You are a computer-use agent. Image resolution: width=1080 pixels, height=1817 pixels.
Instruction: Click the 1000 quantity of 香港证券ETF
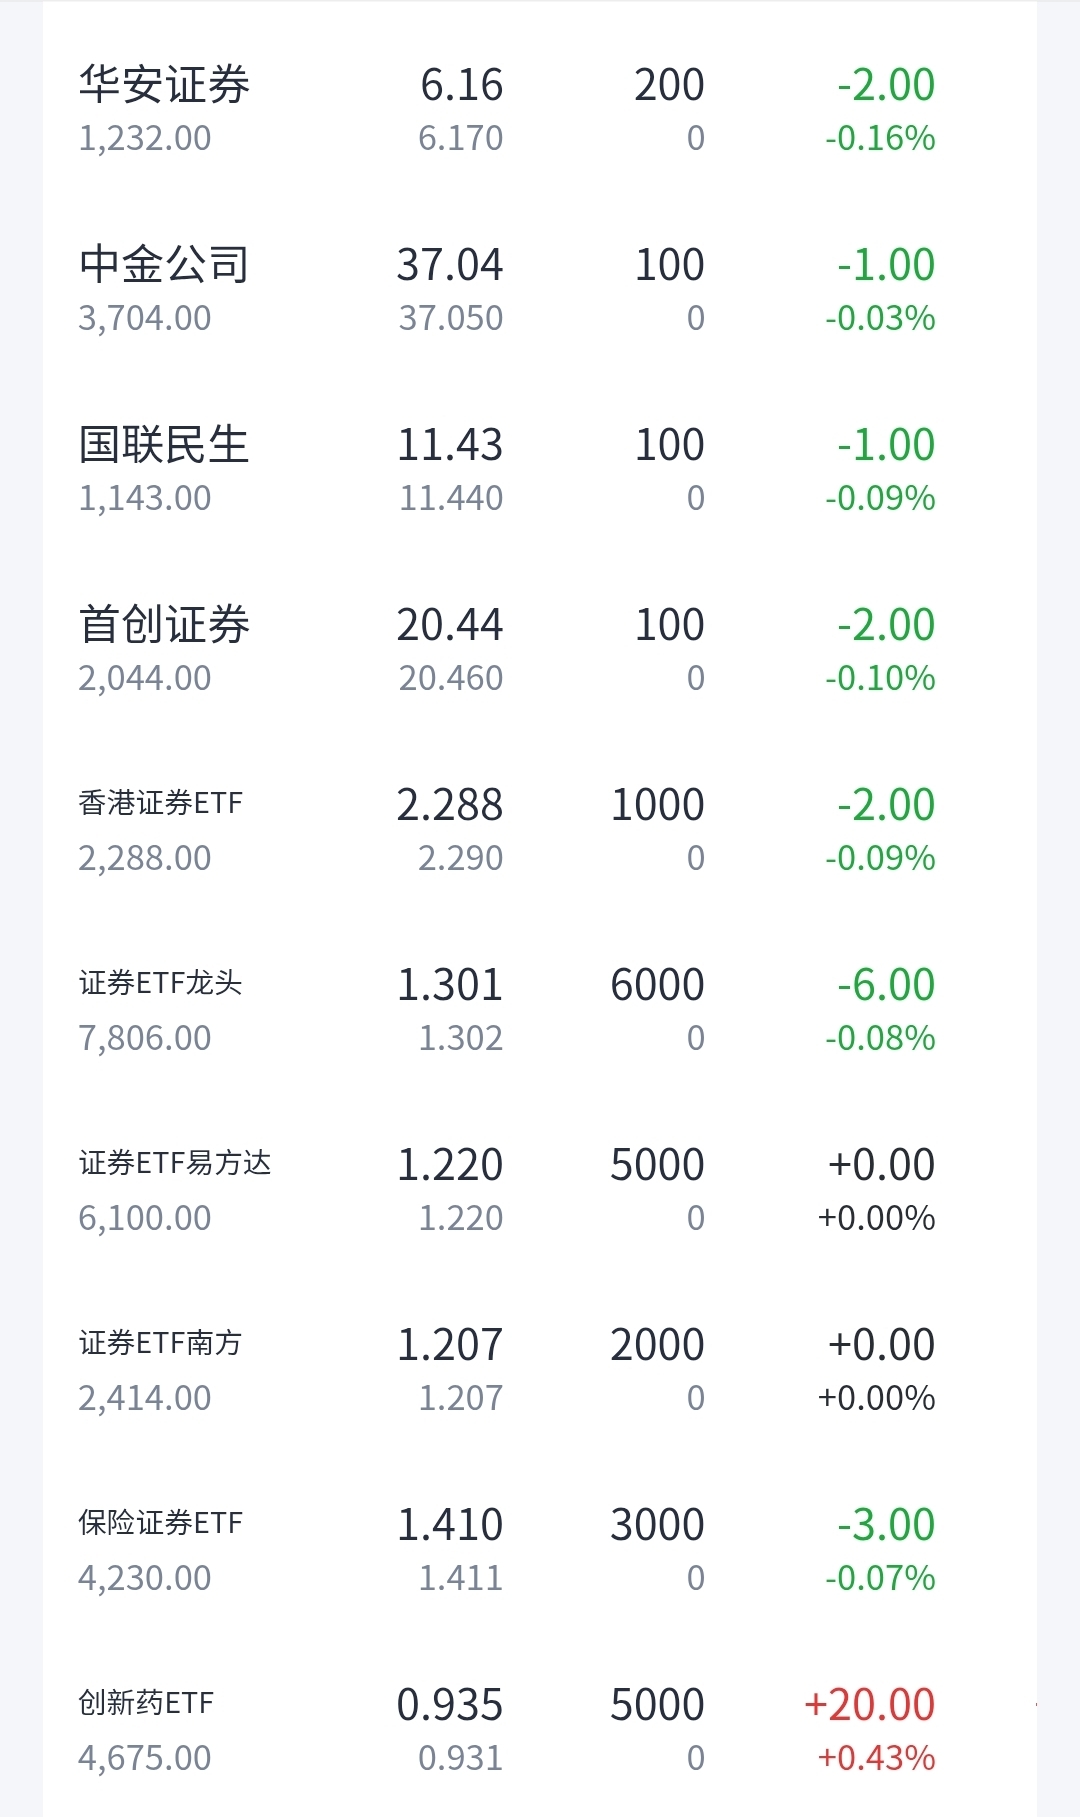(x=657, y=805)
